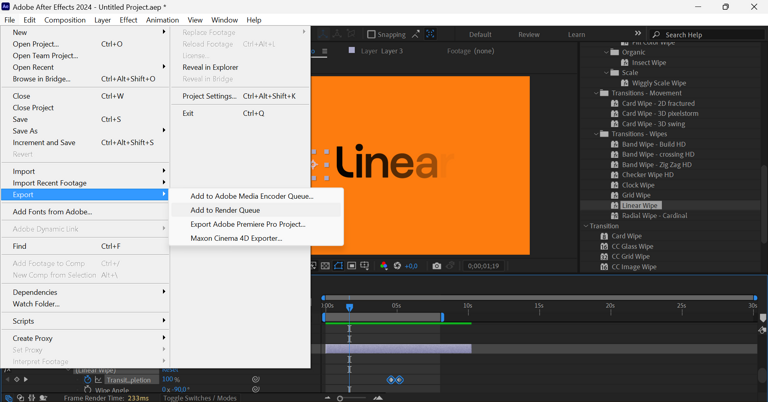Click the second Transition Completion keyframe in the timeline
768x402 pixels.
coord(400,379)
